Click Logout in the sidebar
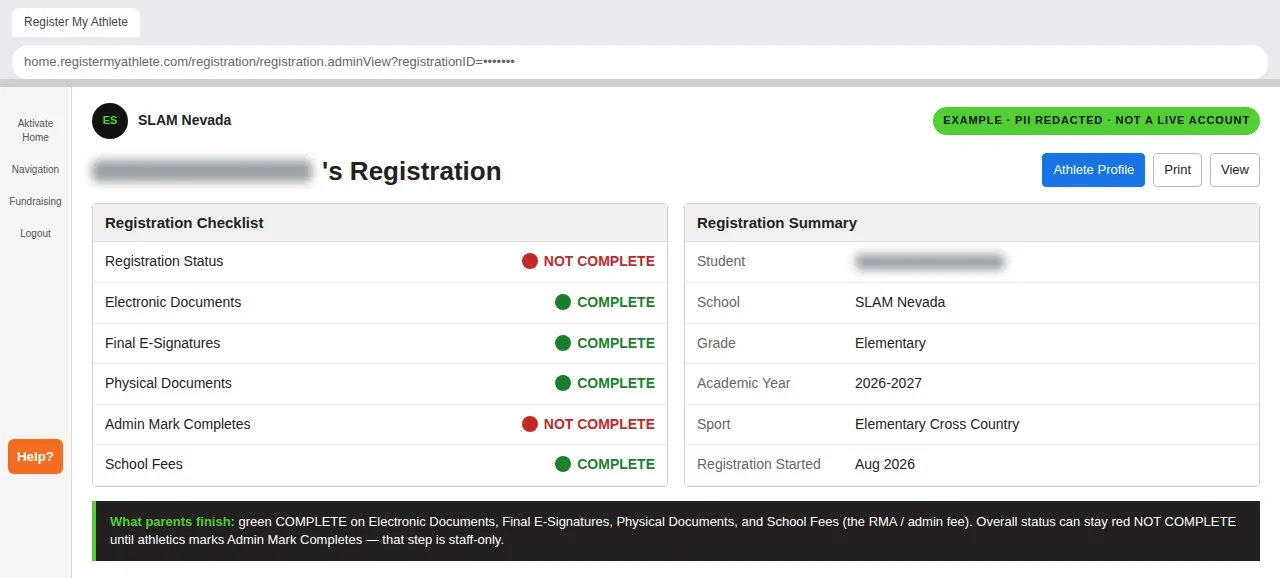Screen dimensions: 1280x578 pos(35,233)
